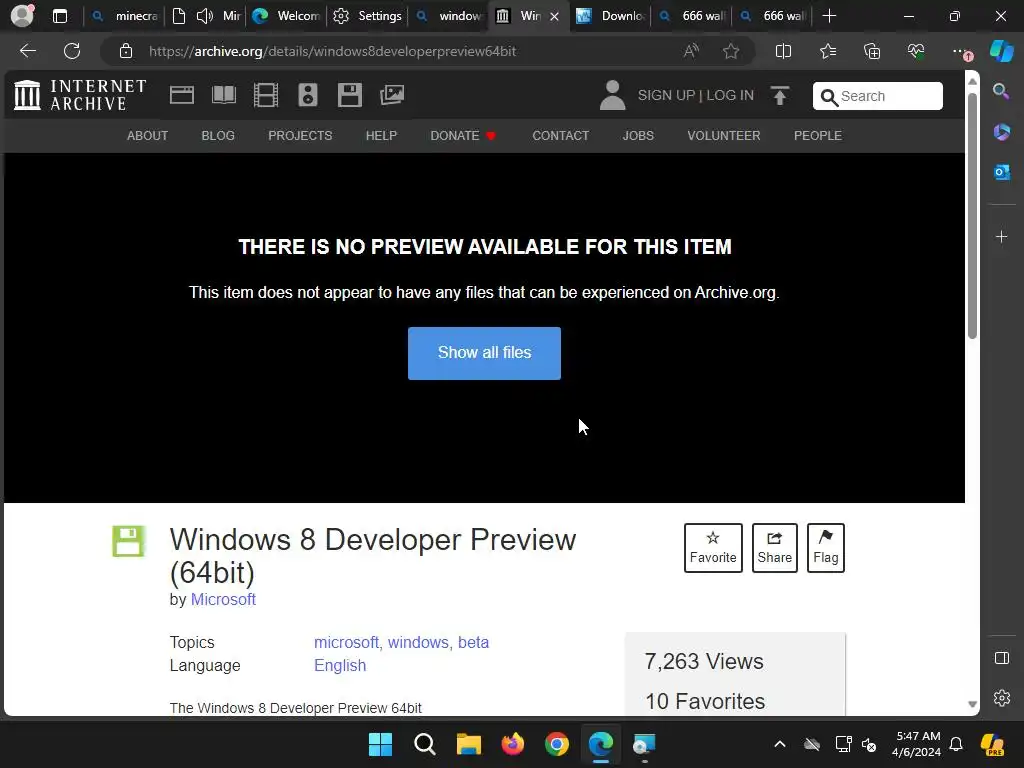This screenshot has height=768, width=1024.
Task: Open Browser essentials heart icon
Action: coord(916,51)
